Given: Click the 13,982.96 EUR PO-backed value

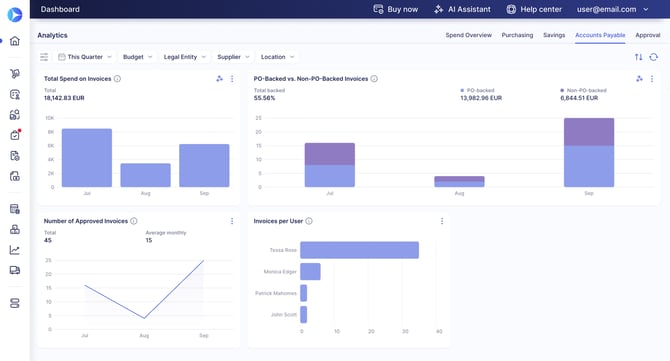Looking at the screenshot, I should [x=481, y=98].
